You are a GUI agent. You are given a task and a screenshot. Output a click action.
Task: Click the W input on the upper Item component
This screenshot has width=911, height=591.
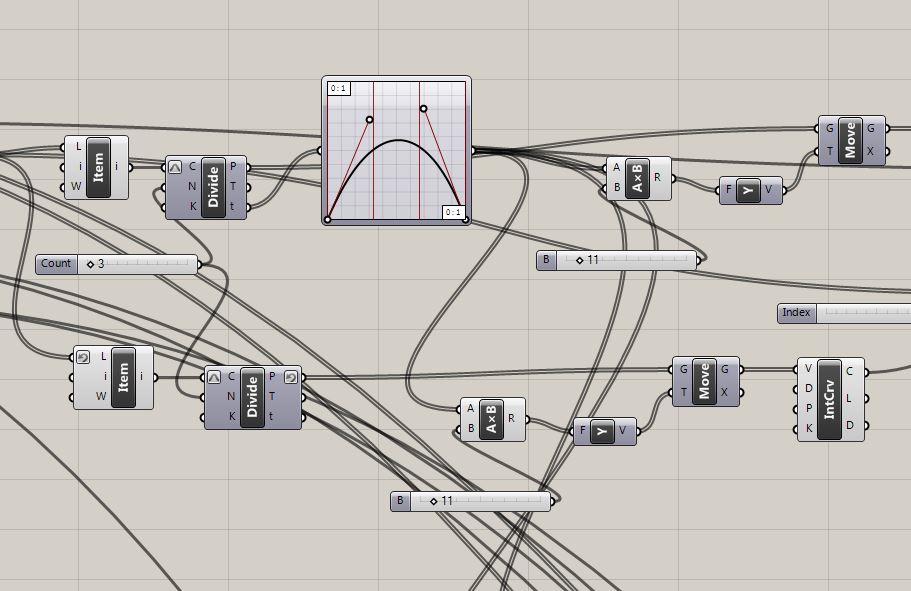(76, 187)
